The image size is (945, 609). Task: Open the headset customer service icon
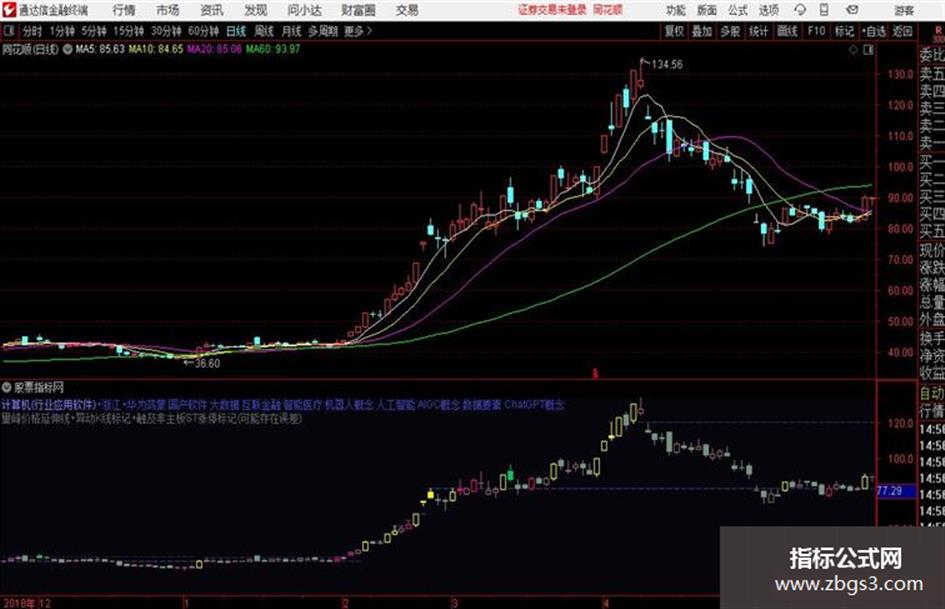800,10
